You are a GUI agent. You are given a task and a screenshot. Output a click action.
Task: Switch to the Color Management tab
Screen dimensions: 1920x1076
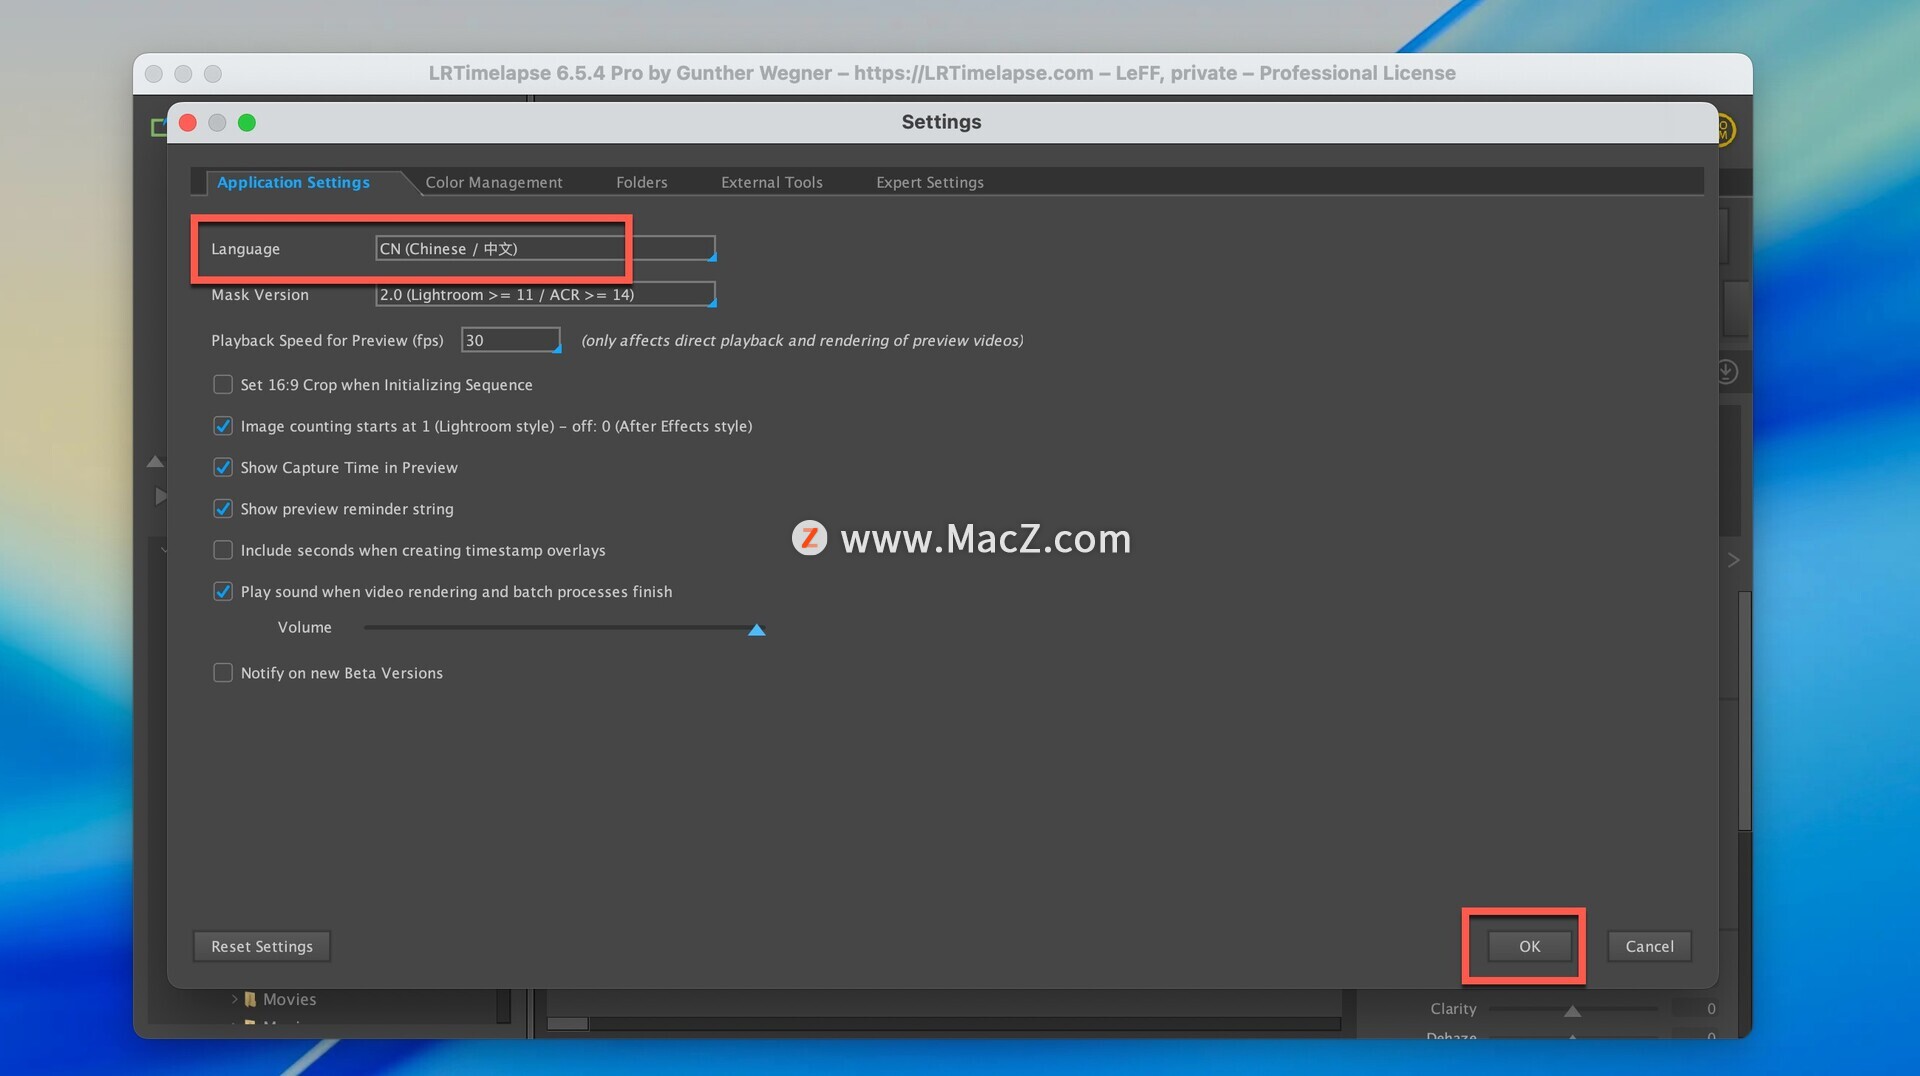[494, 182]
